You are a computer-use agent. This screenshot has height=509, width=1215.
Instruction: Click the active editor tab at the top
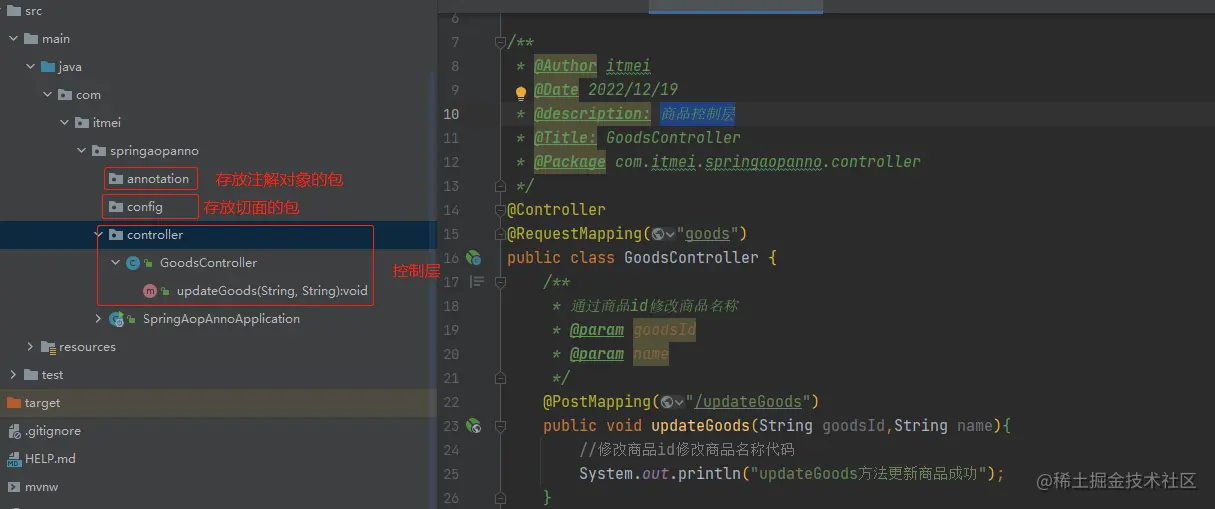pos(736,6)
